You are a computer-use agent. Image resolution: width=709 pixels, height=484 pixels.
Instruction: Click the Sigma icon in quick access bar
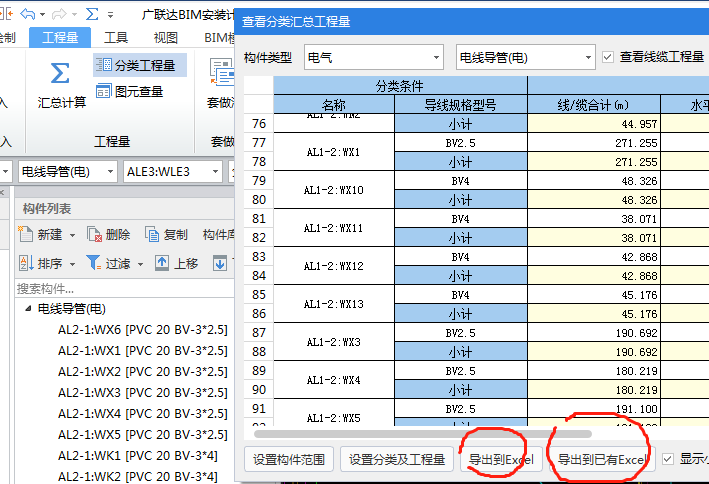[x=92, y=14]
